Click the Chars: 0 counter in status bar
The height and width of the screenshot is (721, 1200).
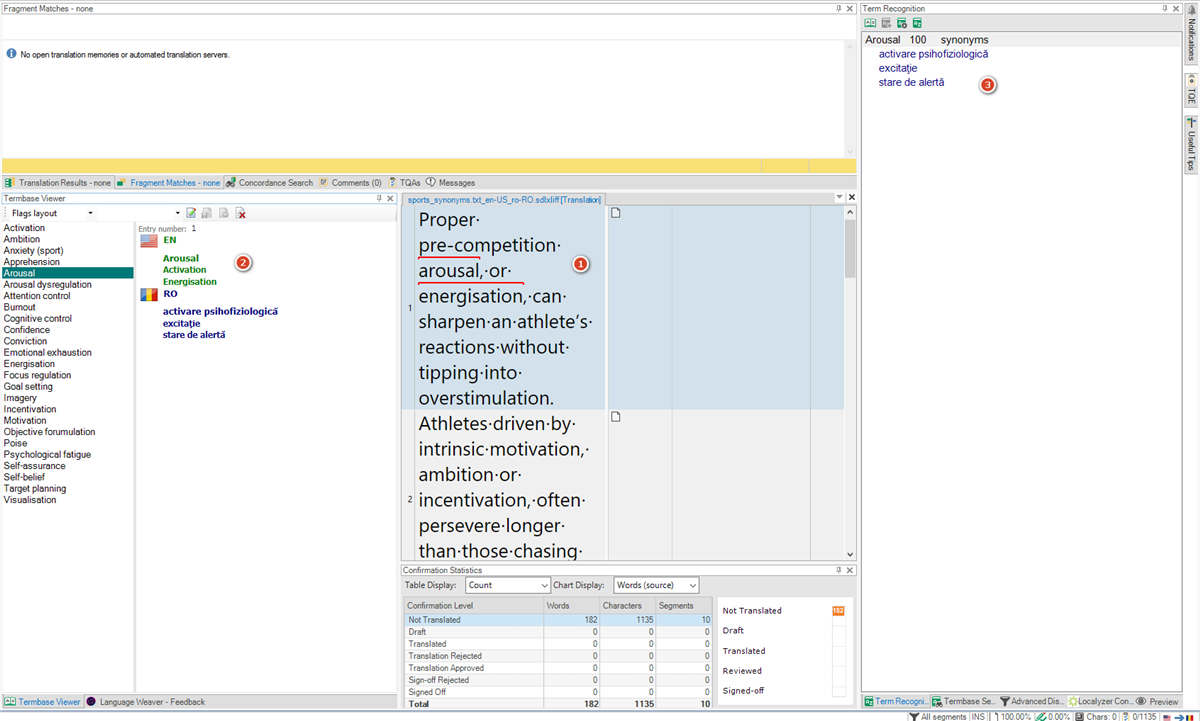tap(1098, 716)
